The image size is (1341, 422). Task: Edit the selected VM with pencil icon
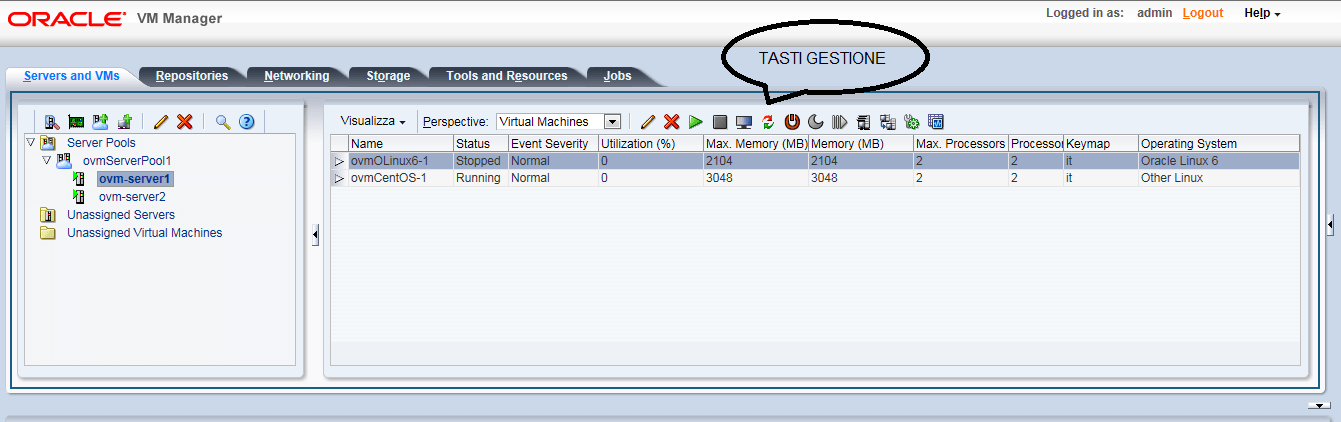click(x=648, y=122)
